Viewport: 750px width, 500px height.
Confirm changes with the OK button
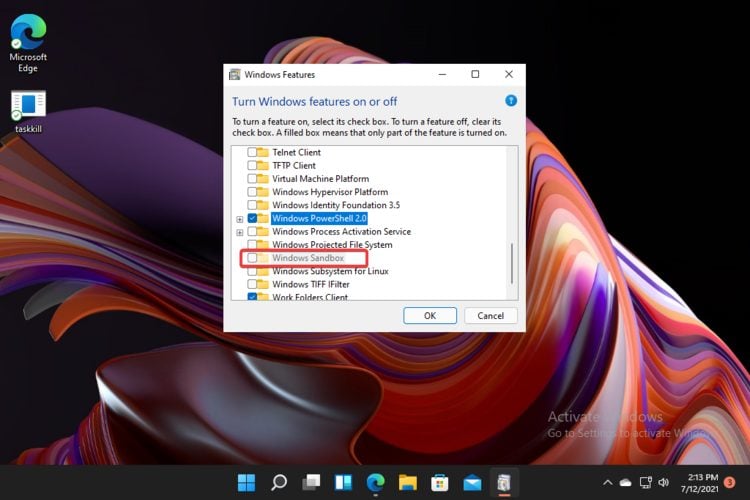tap(430, 316)
